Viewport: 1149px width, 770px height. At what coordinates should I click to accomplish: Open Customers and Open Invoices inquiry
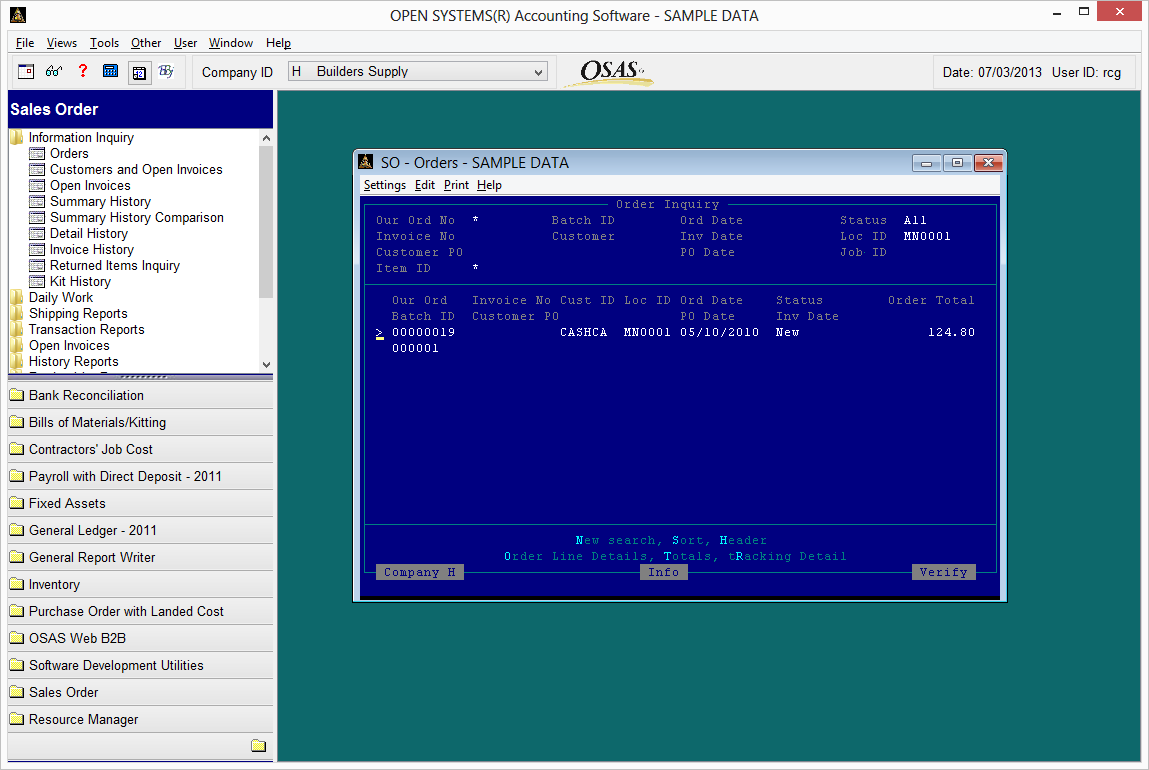tap(136, 169)
